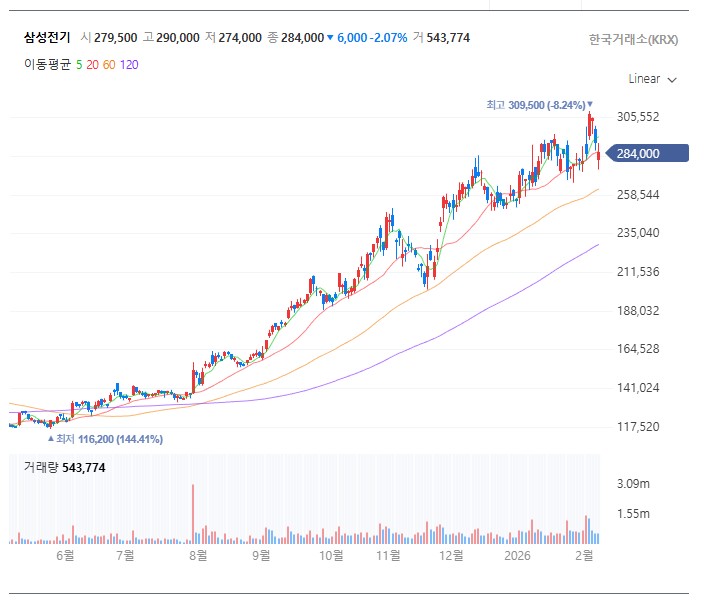Click the 2026 date axis label
704x600 pixels.
pos(517,556)
